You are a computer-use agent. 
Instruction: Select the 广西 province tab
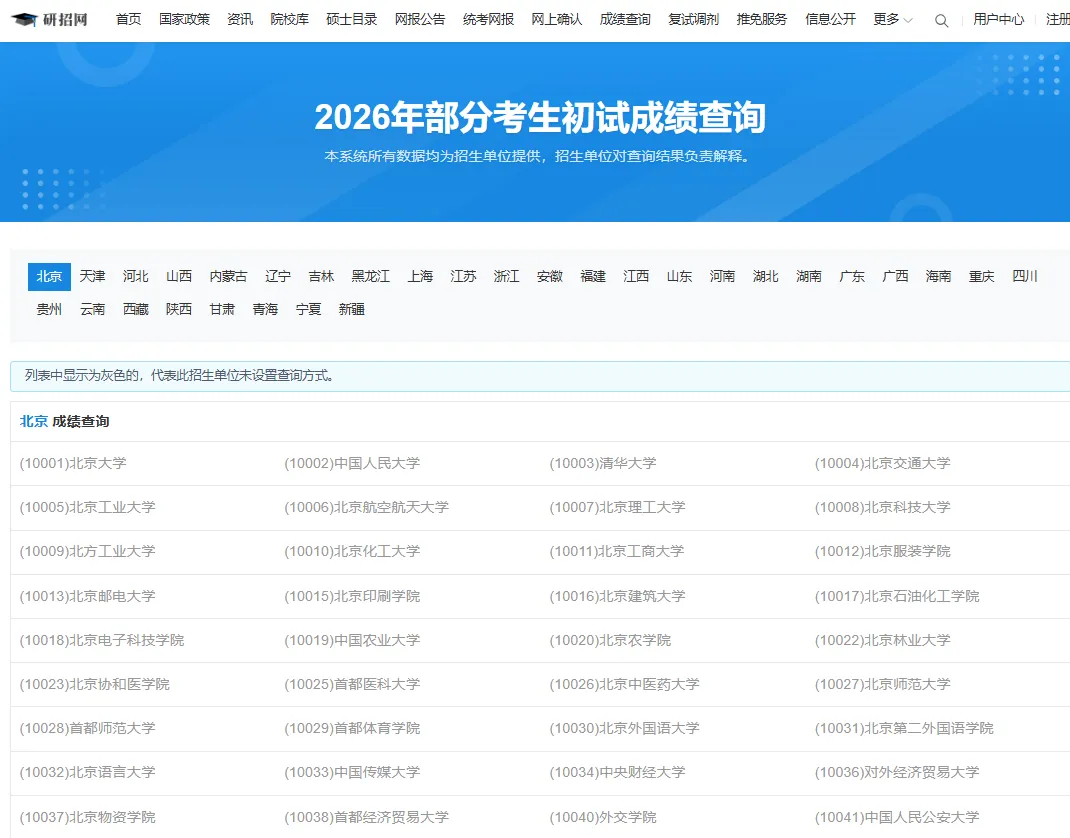(895, 276)
